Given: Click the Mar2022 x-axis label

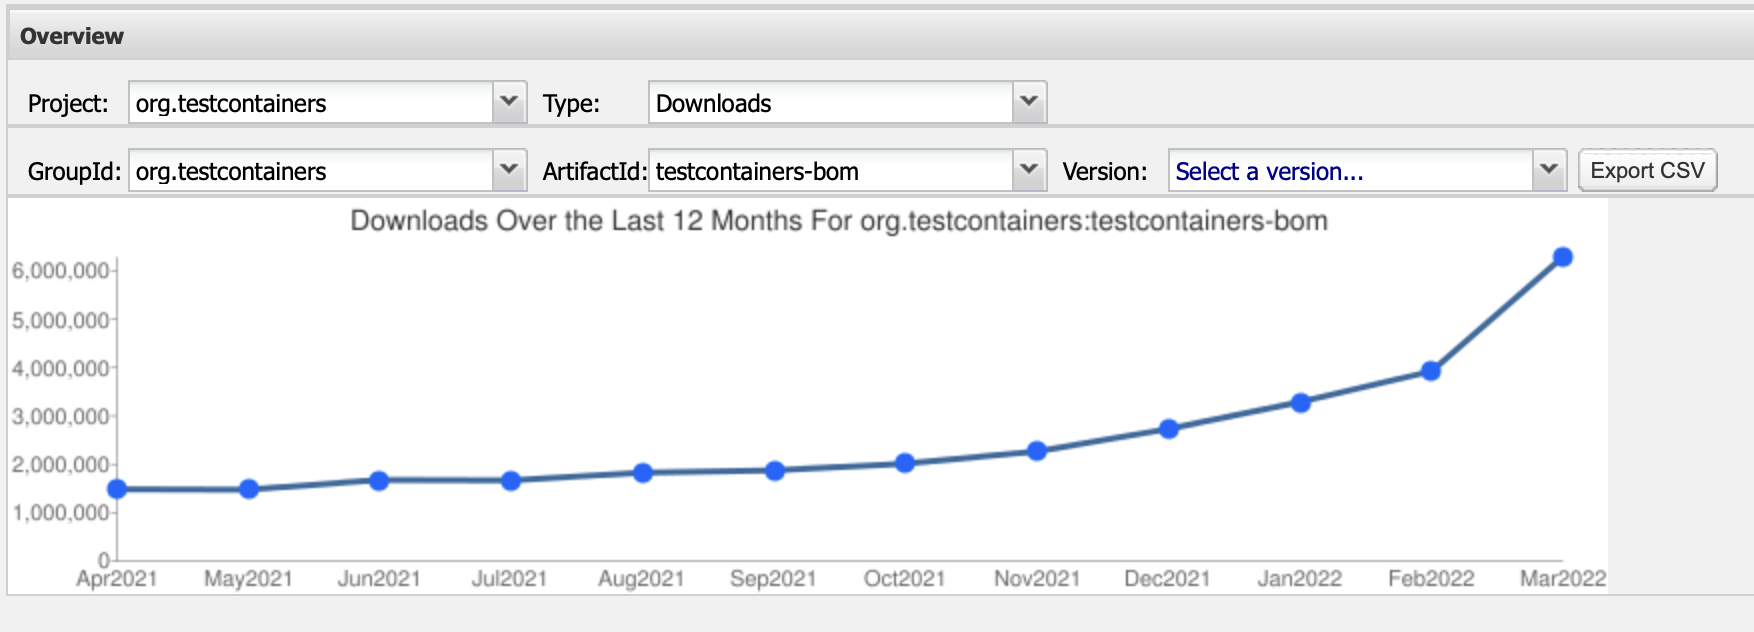Looking at the screenshot, I should click(1563, 579).
